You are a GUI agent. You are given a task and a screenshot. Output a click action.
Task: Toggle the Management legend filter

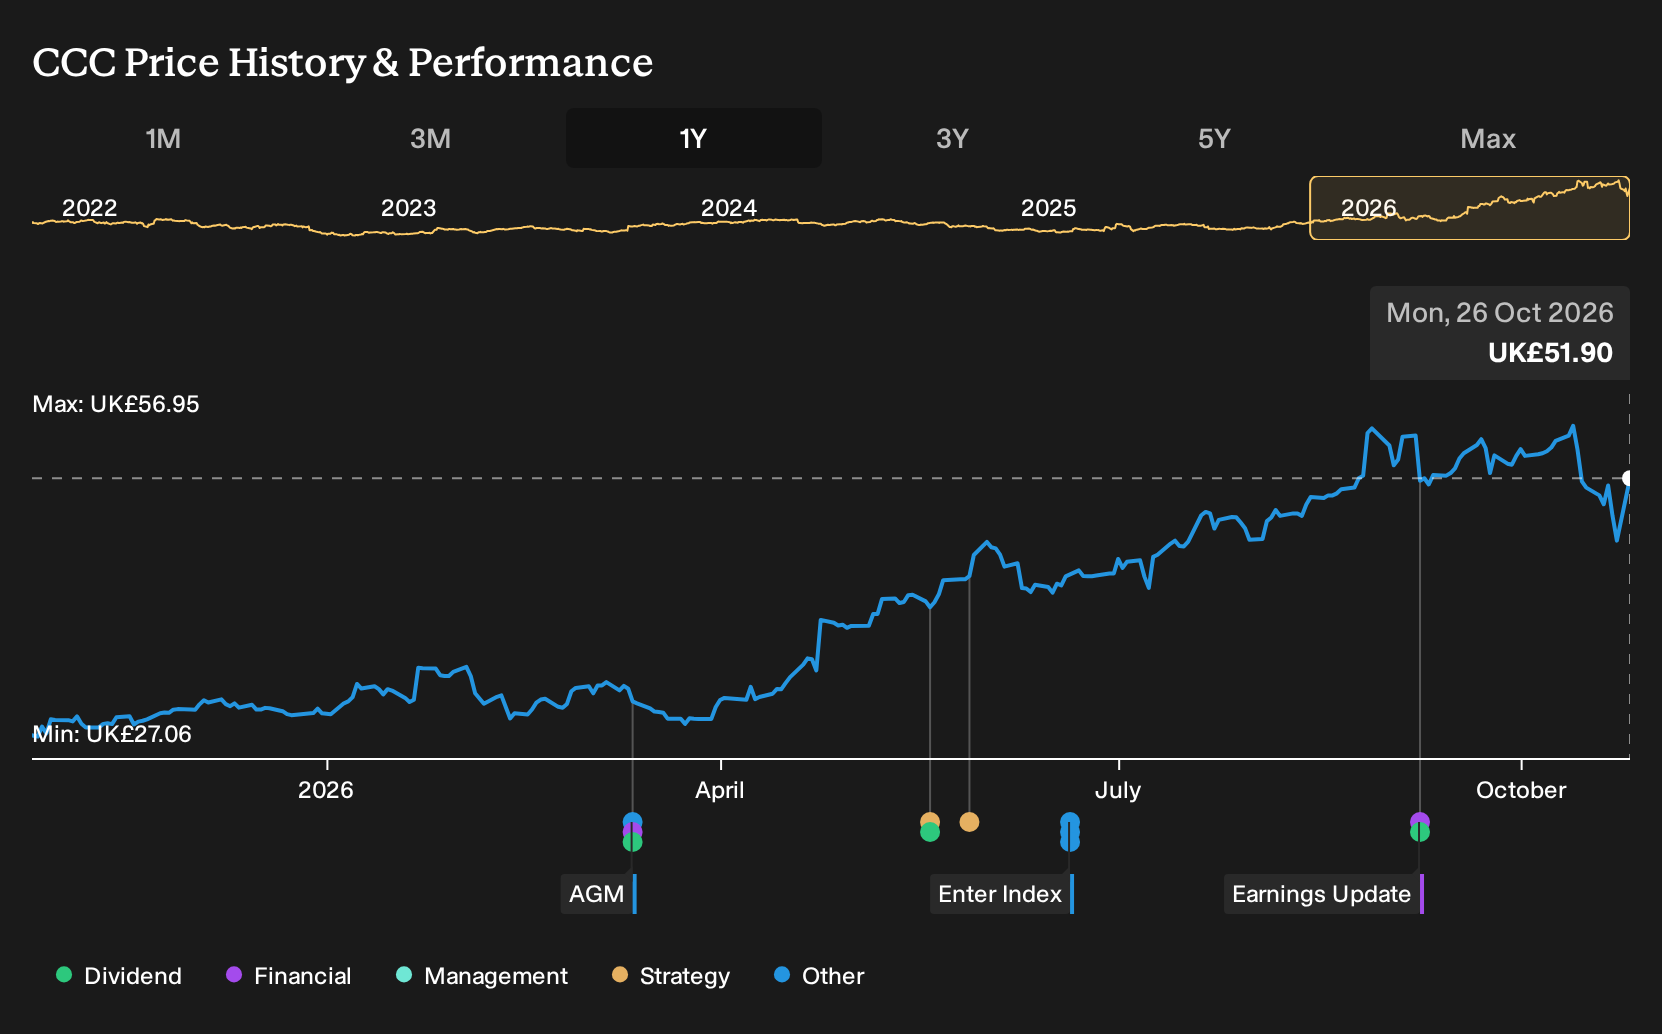click(x=482, y=976)
